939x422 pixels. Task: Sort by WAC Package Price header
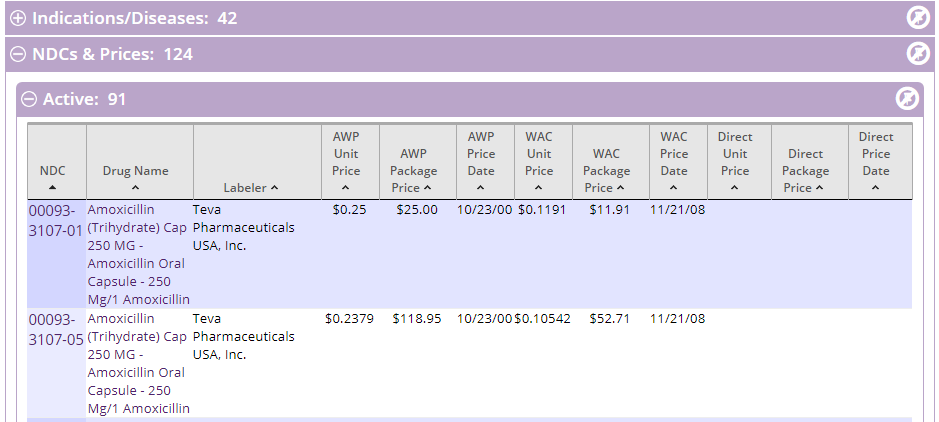[606, 171]
